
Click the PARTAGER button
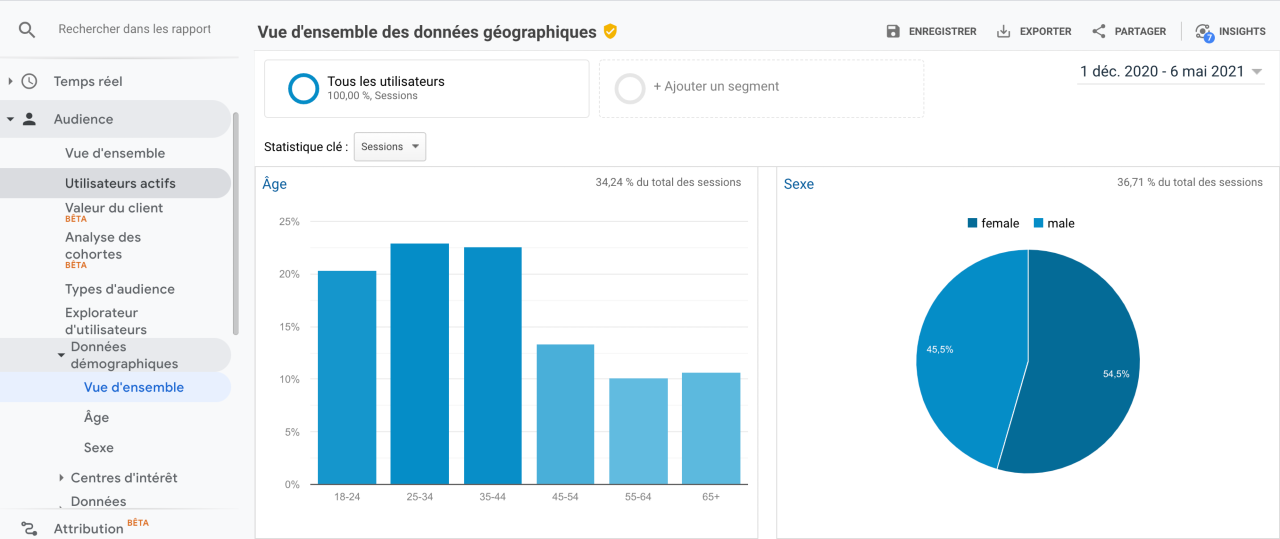1129,31
